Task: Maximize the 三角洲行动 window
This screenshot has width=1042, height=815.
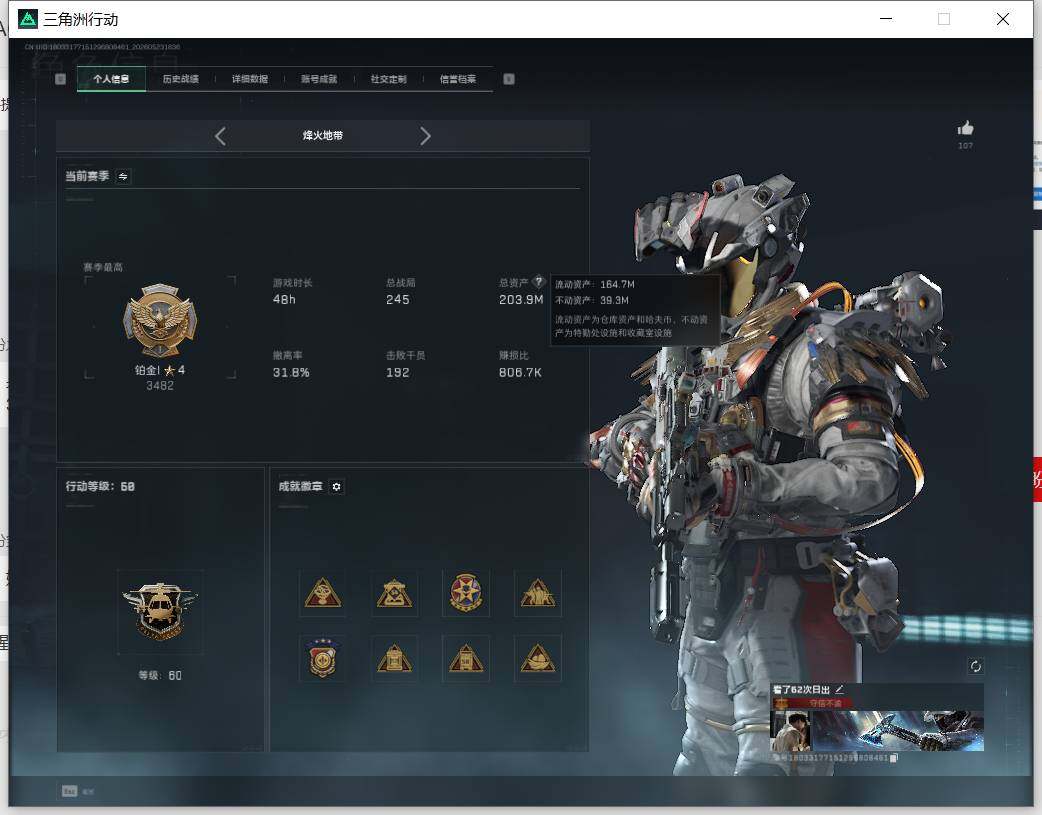Action: pos(944,19)
